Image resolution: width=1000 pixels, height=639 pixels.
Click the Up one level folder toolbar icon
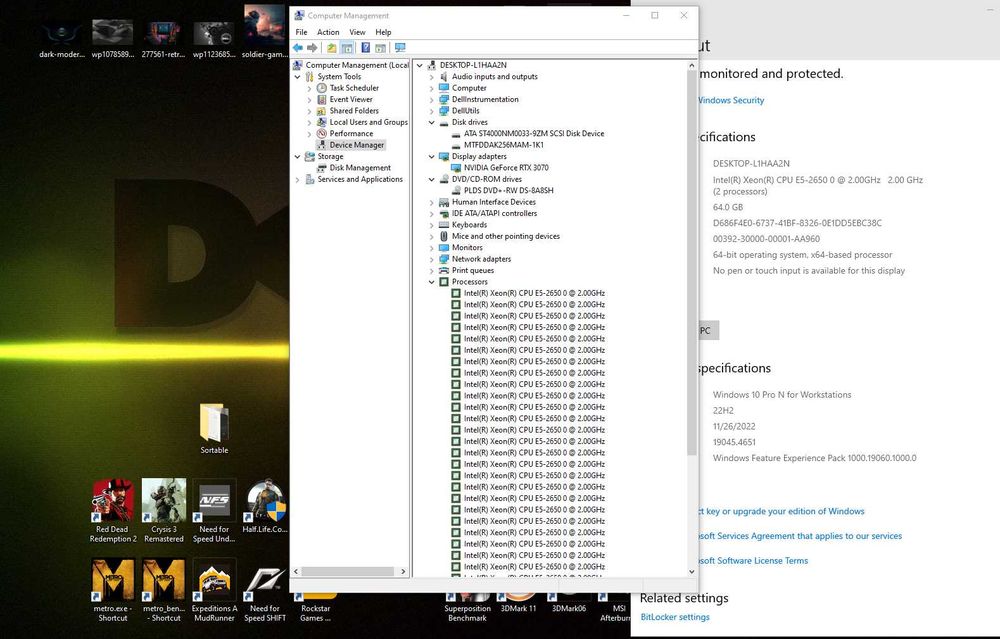[x=332, y=48]
